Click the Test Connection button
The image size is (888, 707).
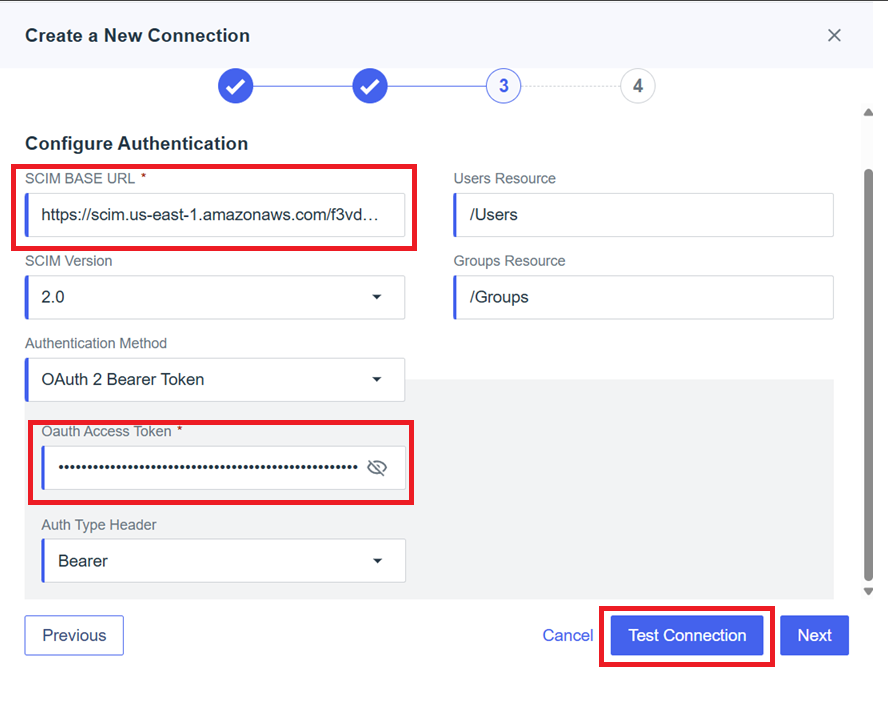tap(686, 635)
